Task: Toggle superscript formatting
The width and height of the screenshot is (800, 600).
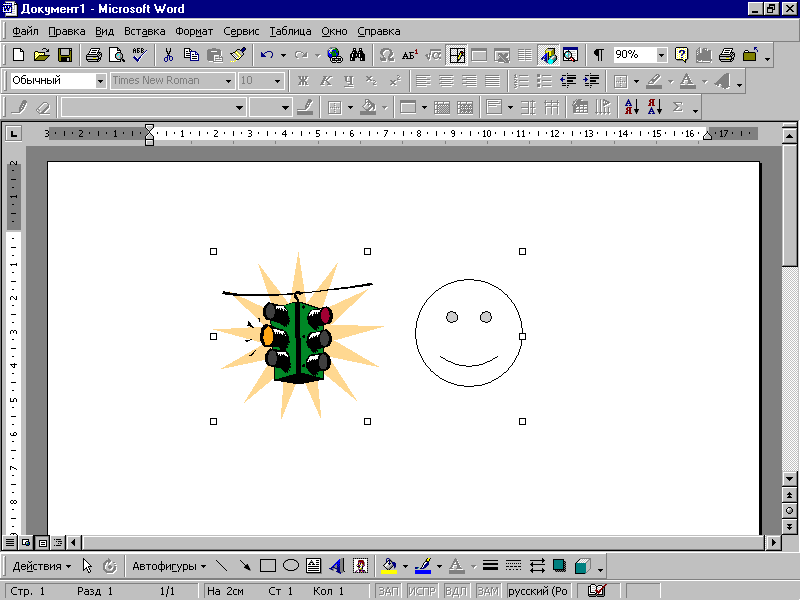Action: 395,81
